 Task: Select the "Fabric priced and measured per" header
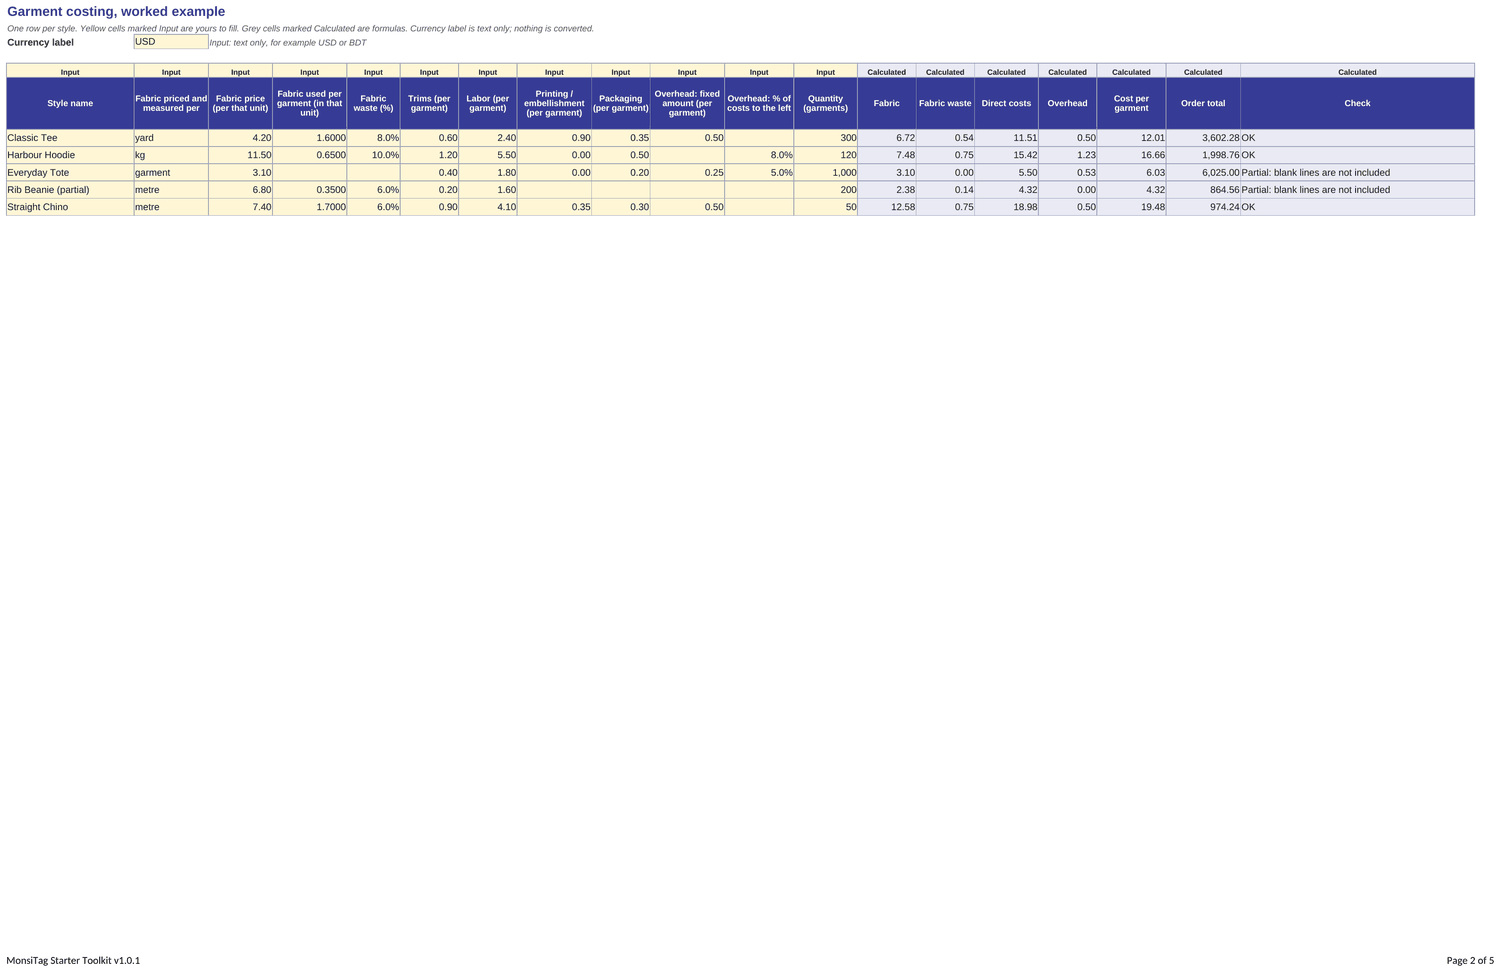[171, 103]
